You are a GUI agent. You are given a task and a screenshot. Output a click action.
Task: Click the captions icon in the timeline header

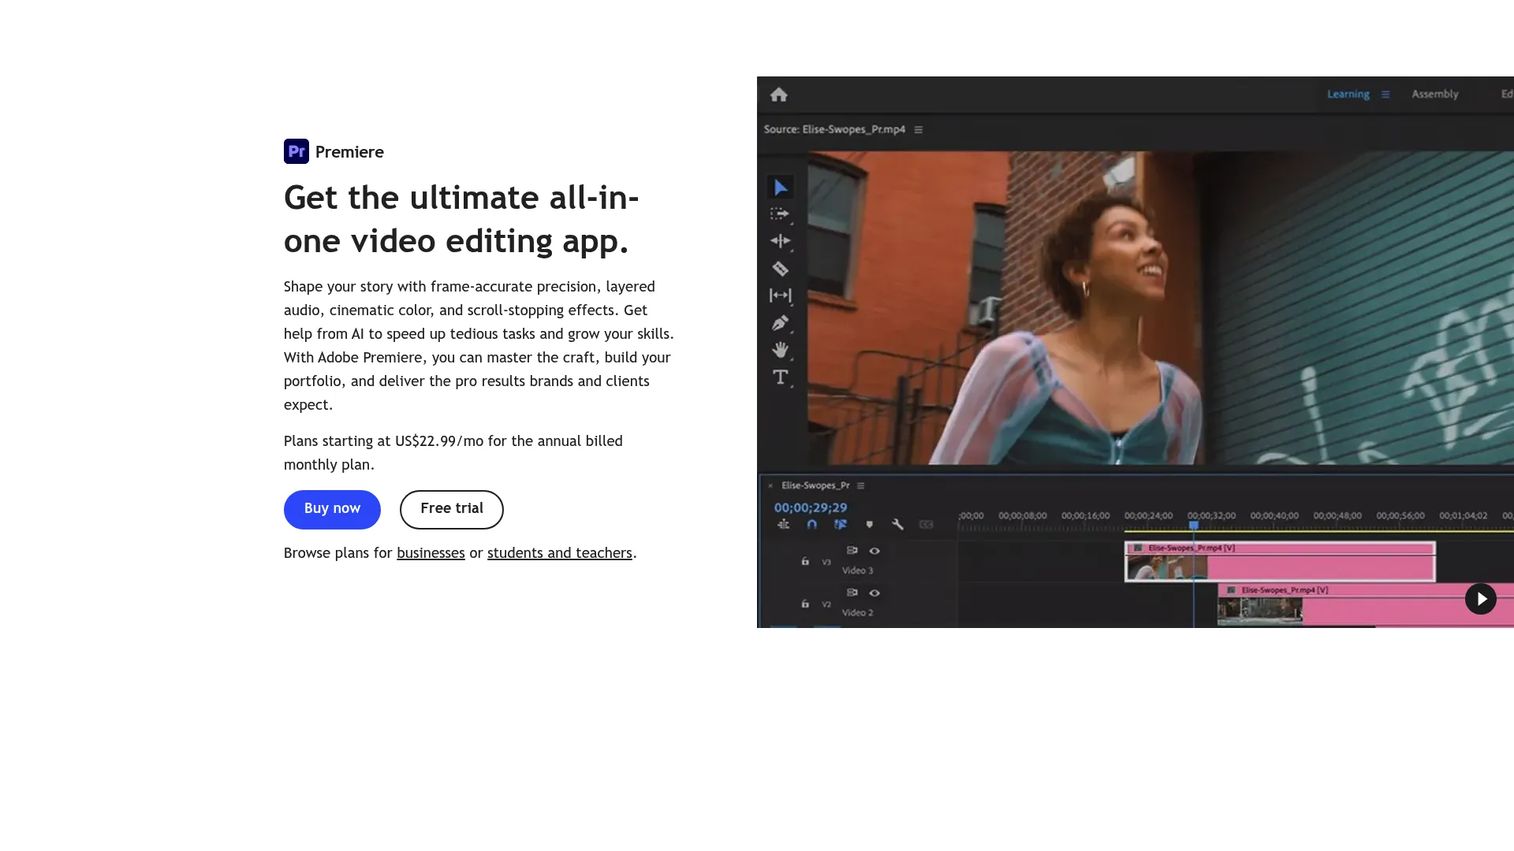pos(926,524)
